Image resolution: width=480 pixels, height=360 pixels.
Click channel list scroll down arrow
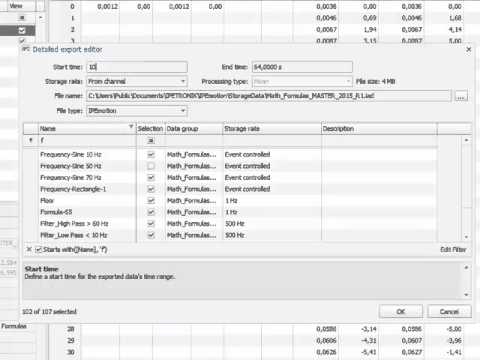click(x=466, y=237)
